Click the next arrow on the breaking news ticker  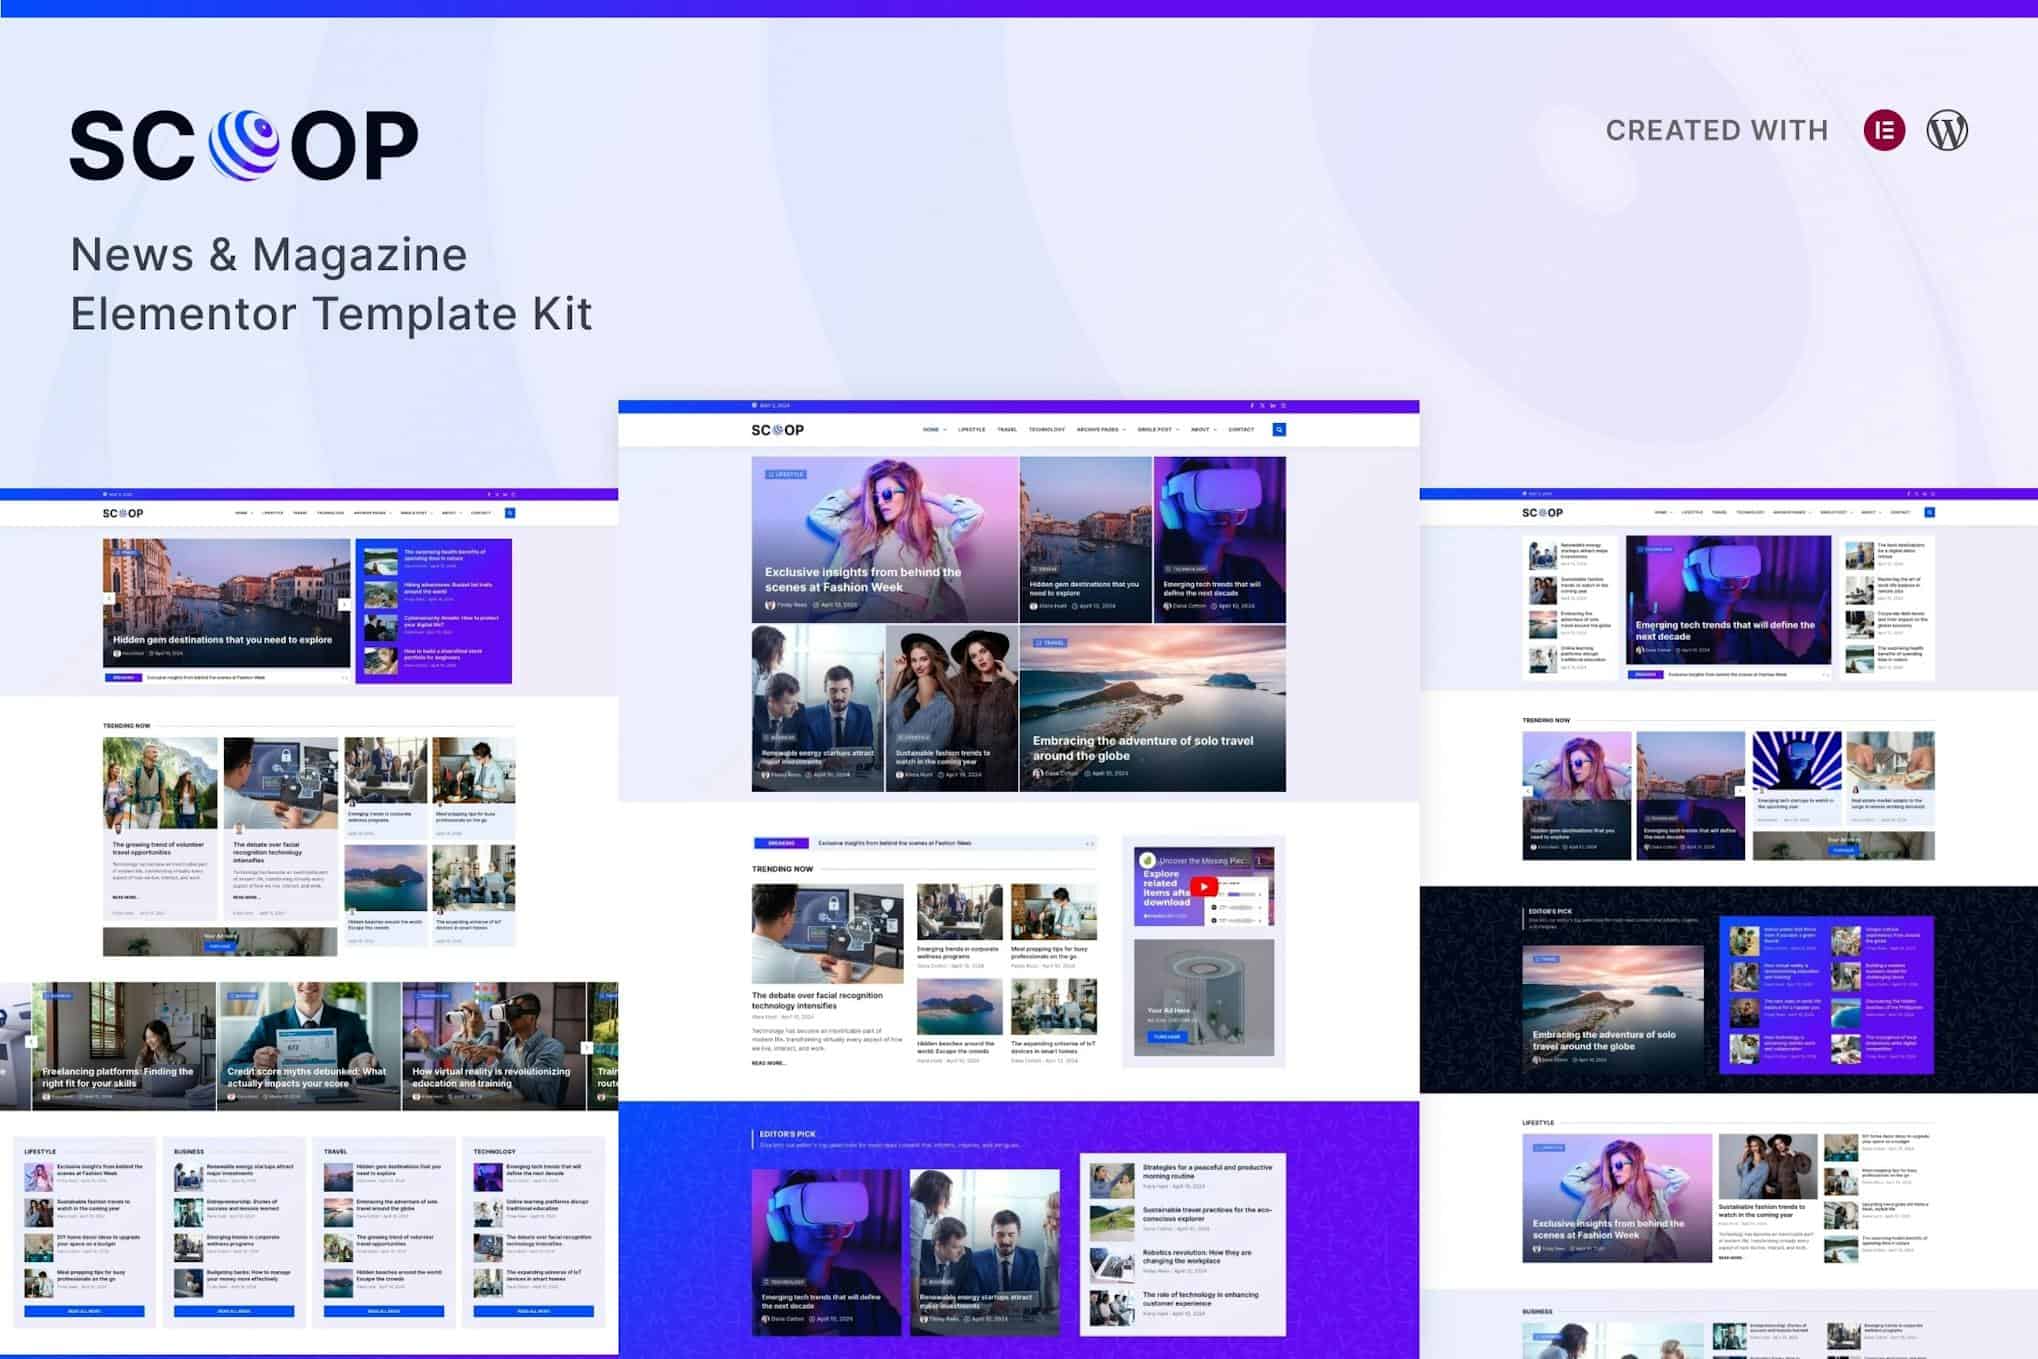(1093, 844)
